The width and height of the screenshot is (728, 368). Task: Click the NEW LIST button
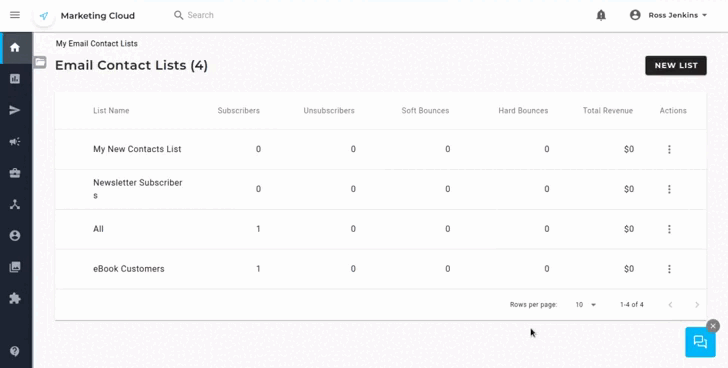coord(676,65)
